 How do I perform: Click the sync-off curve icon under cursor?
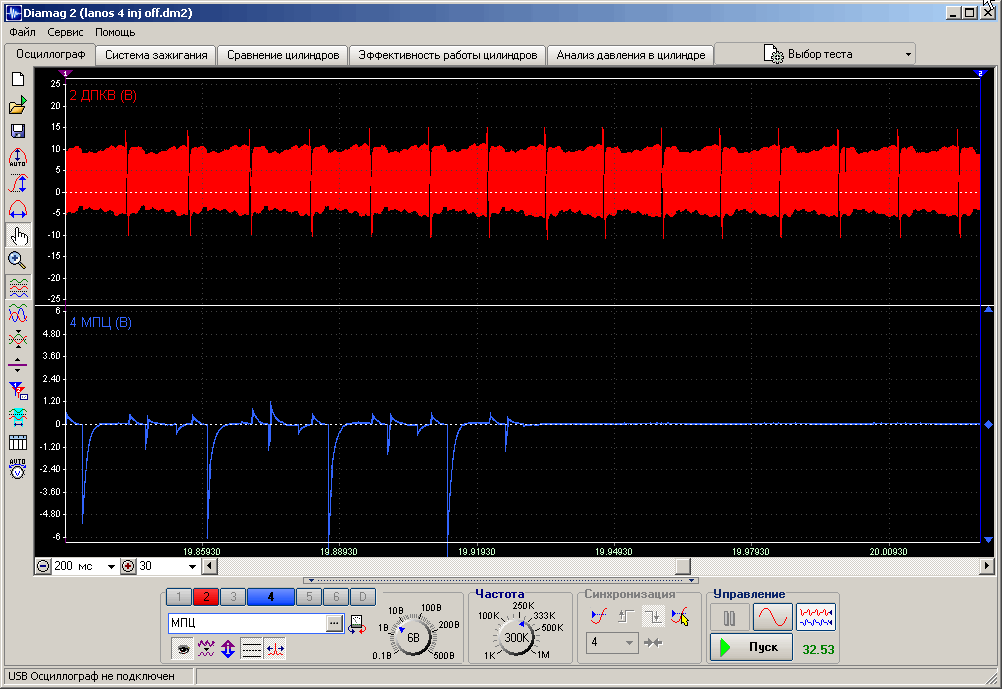pyautogui.click(x=679, y=617)
